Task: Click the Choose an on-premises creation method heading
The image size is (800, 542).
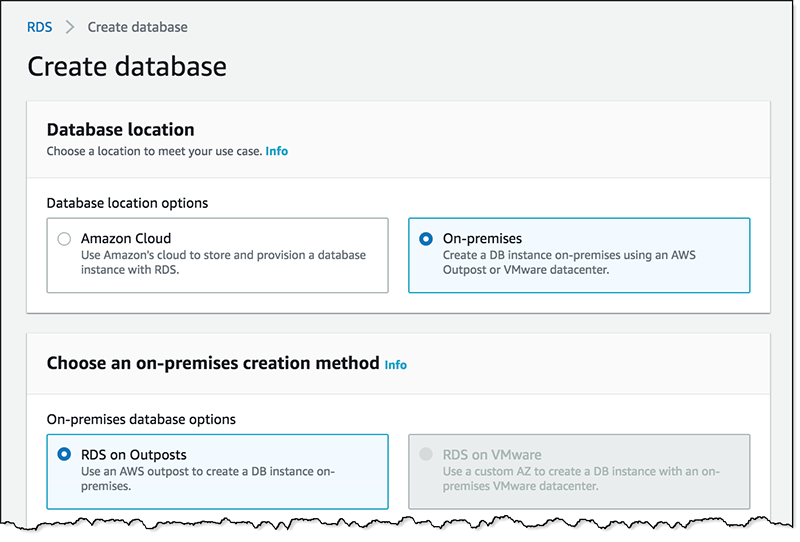Action: (213, 363)
